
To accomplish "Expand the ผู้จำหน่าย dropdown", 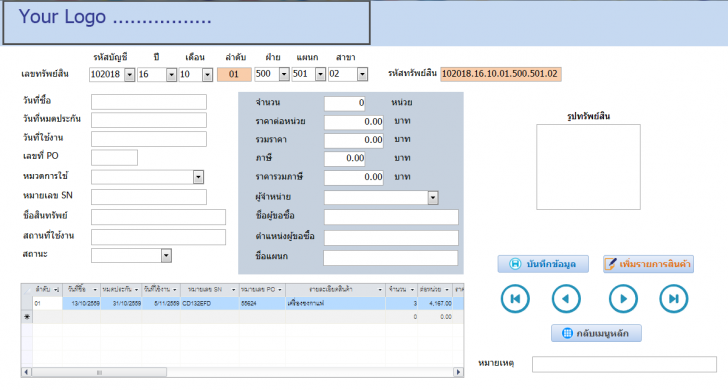I will (x=433, y=198).
